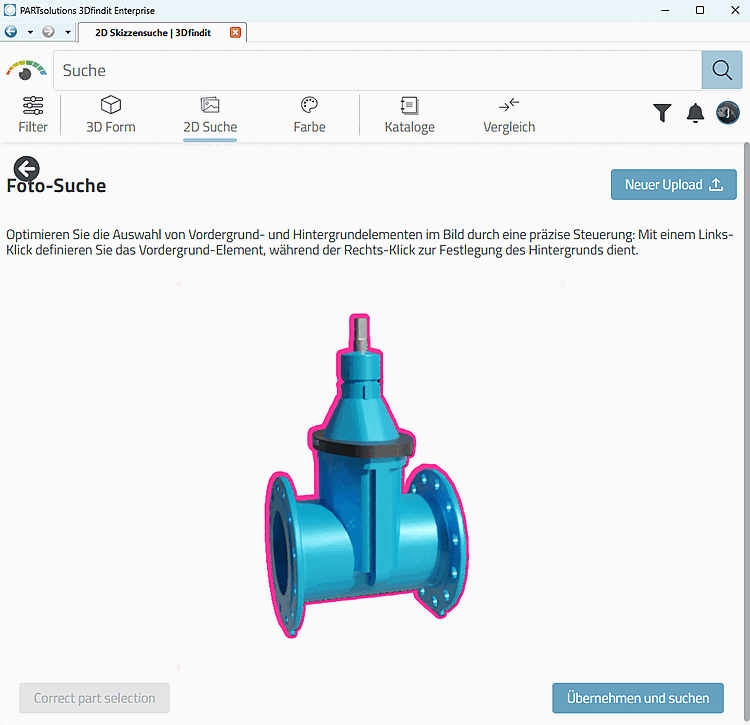Click the 3Dfindit gauge logo
The image size is (750, 725).
pyautogui.click(x=26, y=70)
